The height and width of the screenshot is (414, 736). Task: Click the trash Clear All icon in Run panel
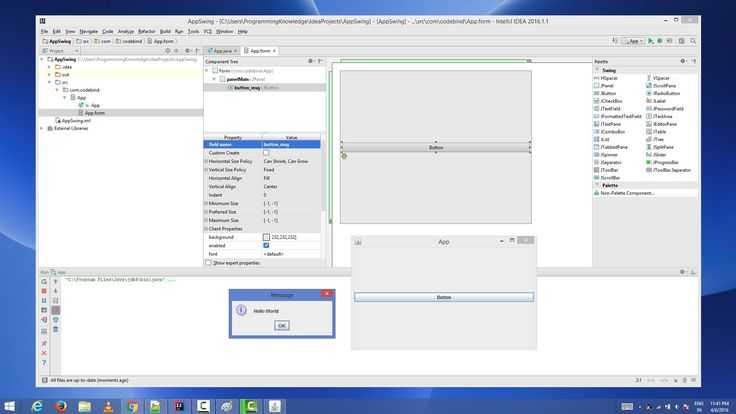coord(55,330)
